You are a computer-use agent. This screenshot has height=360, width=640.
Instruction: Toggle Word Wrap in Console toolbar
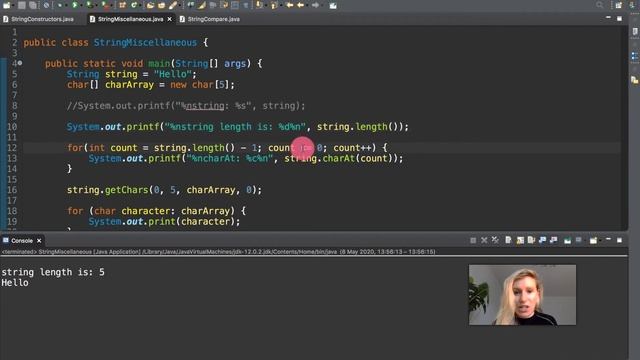pos(531,240)
